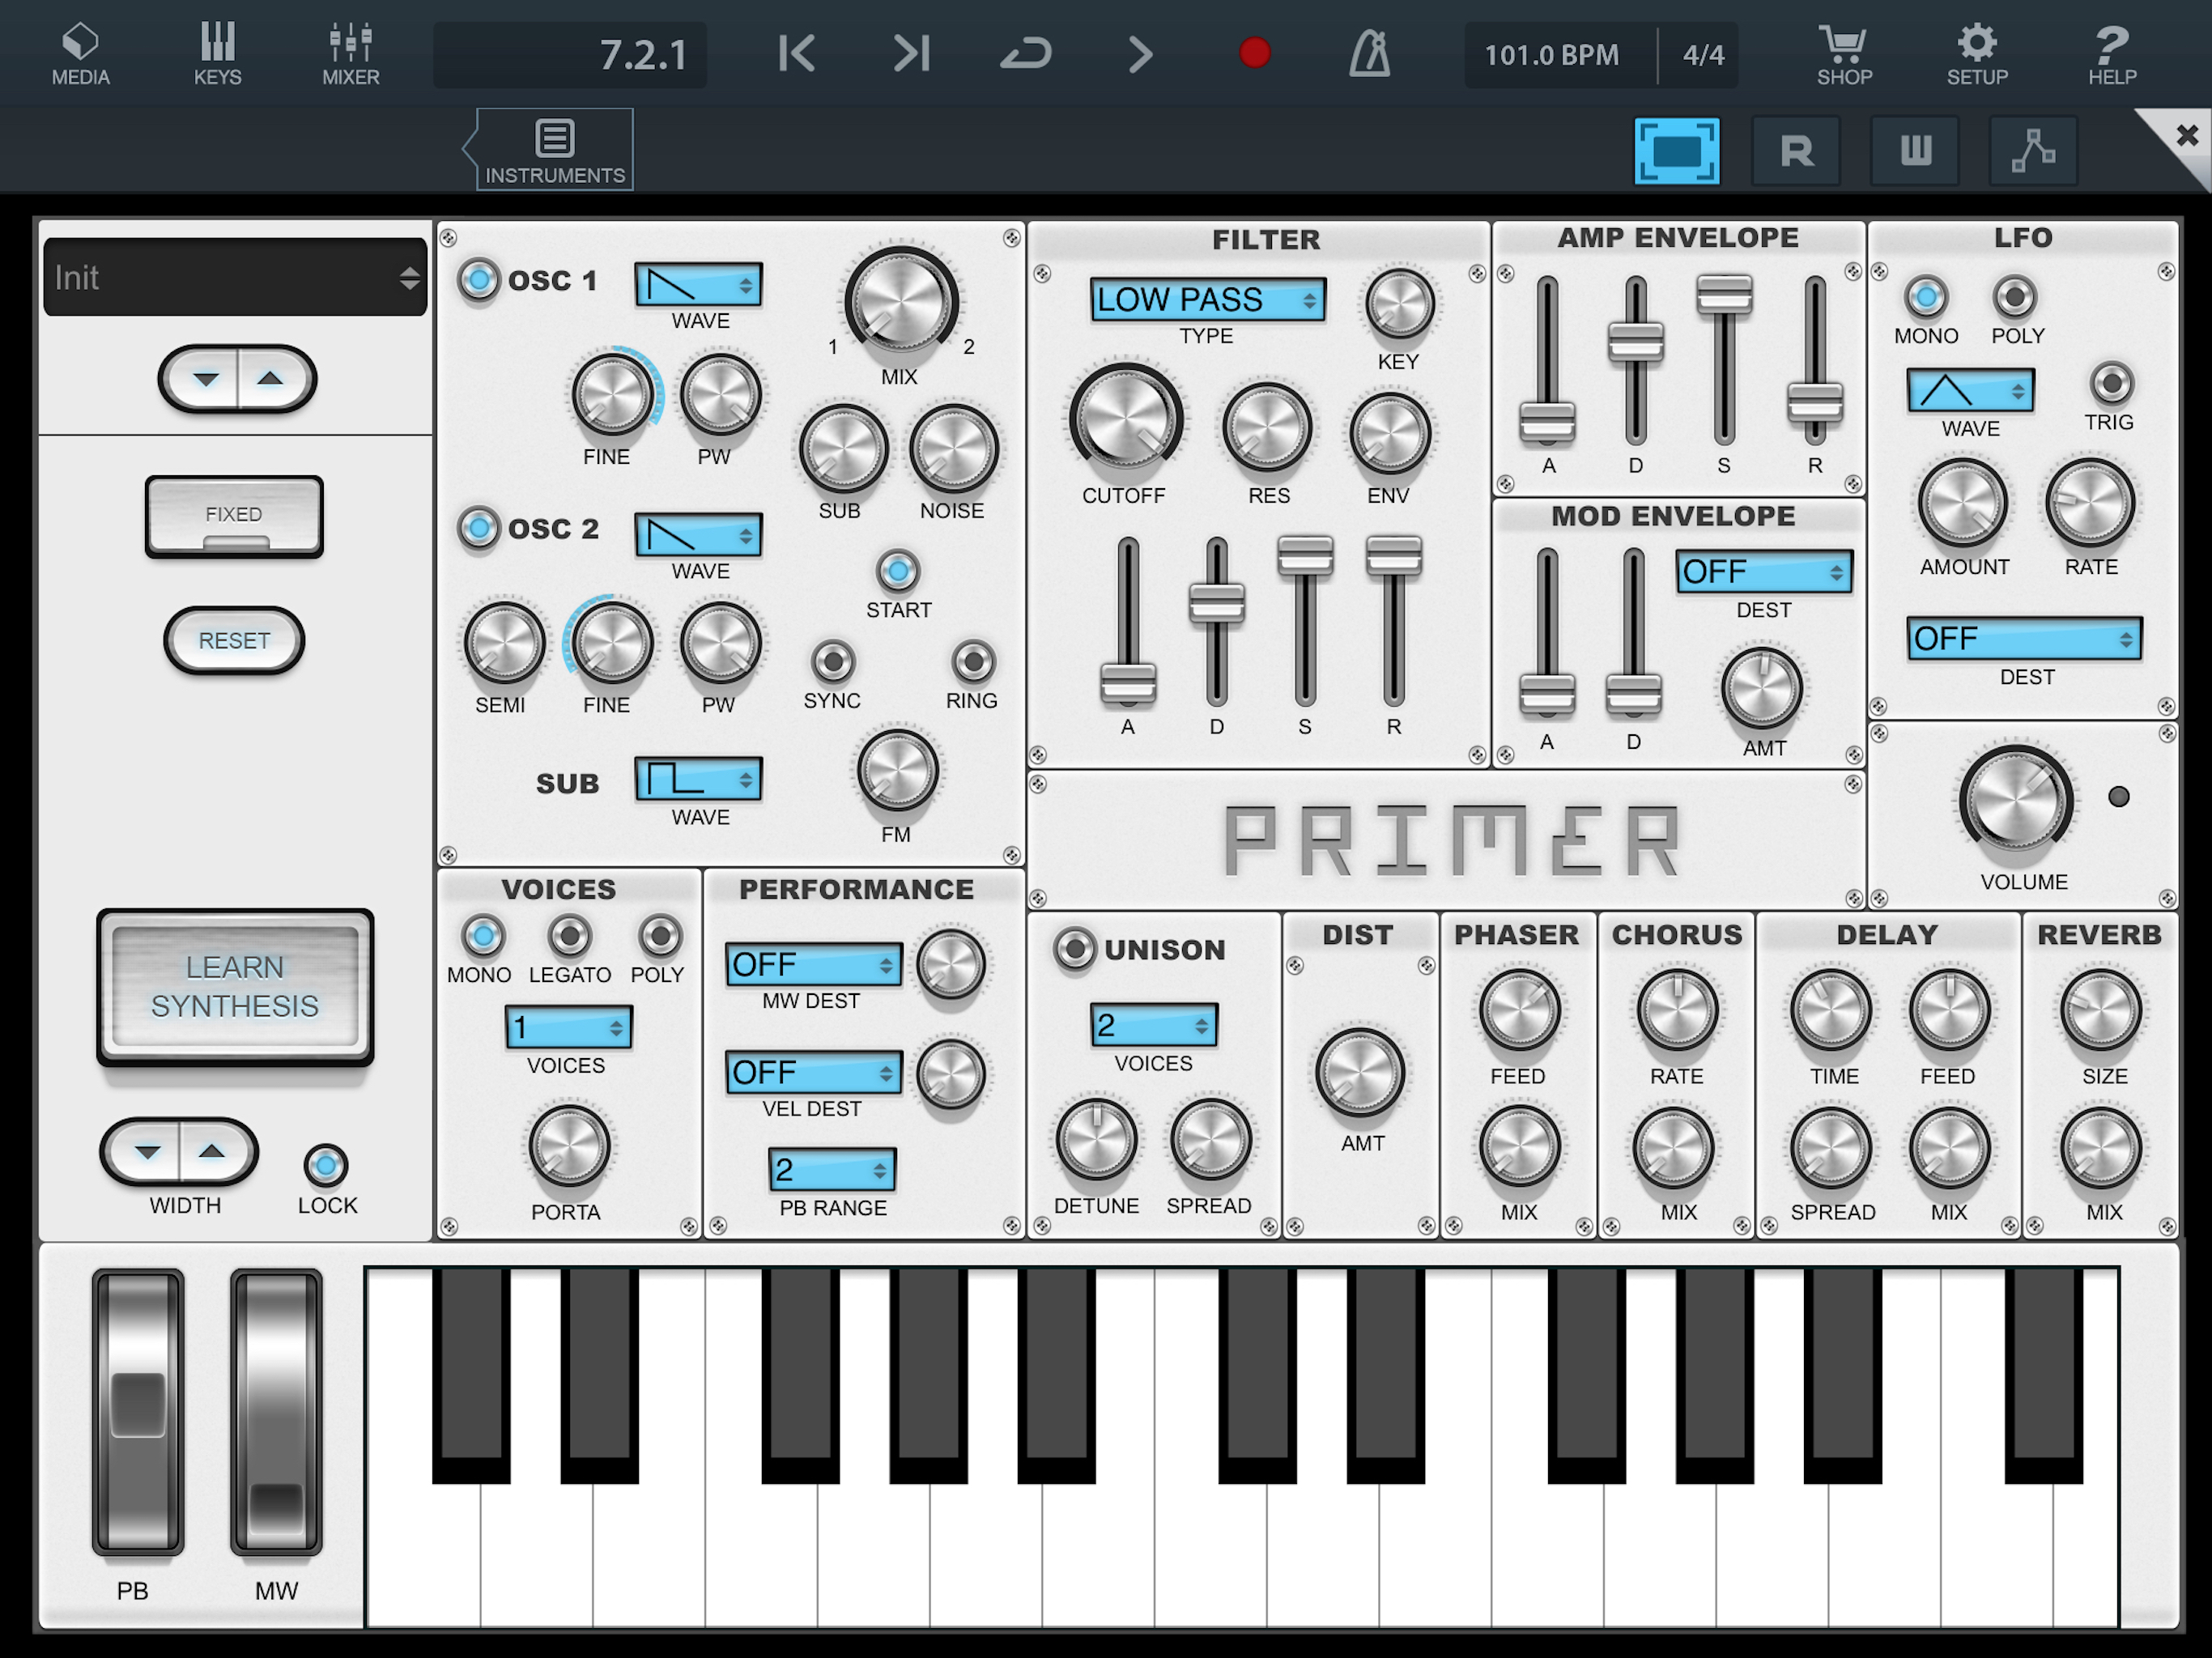Expand the Init preset selector

(236, 278)
